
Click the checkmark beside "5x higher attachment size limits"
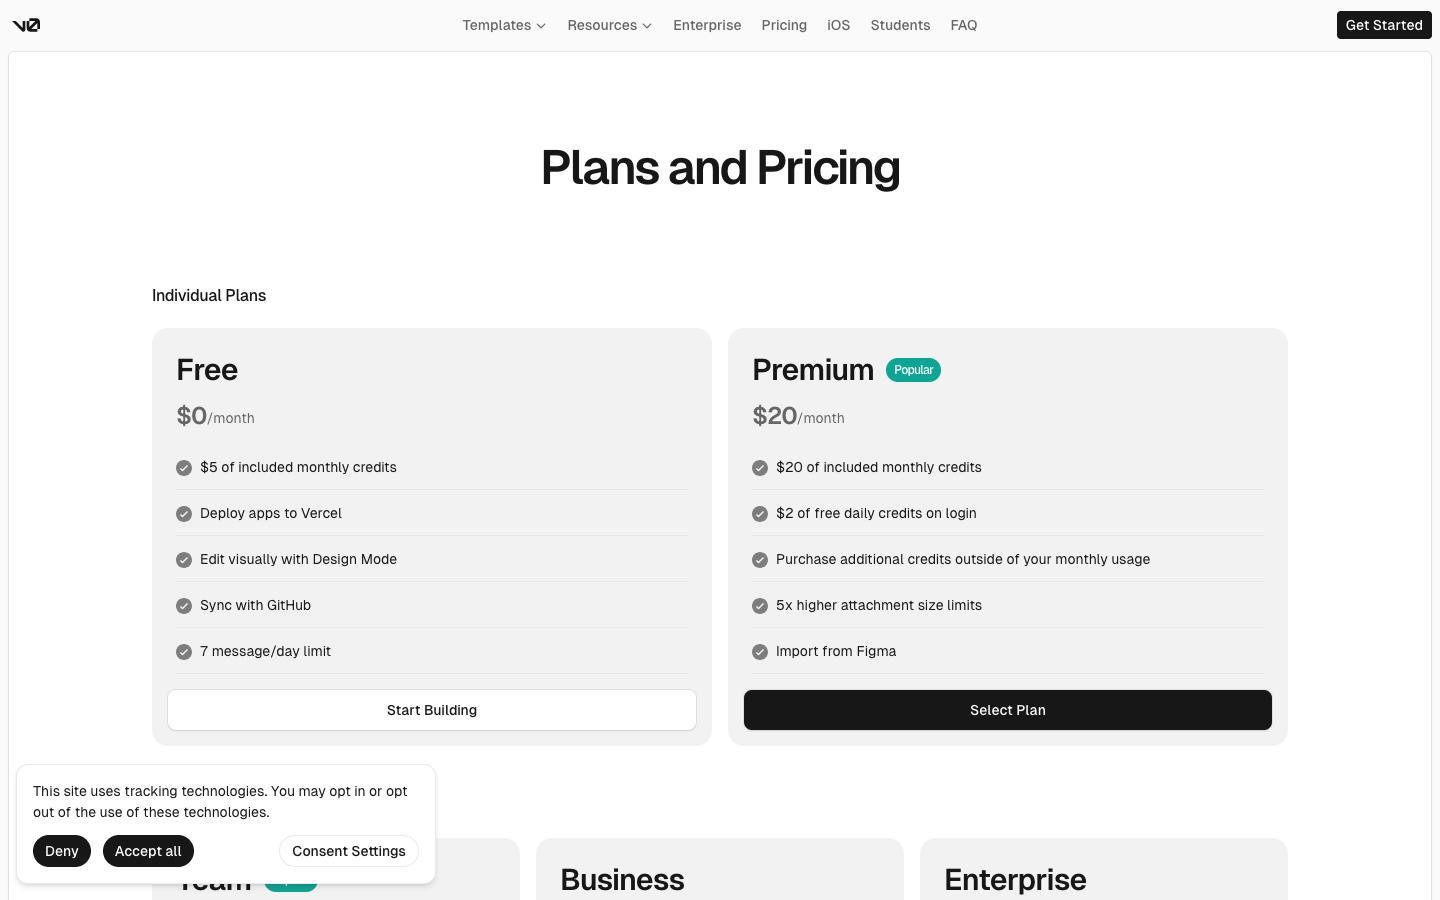(760, 605)
